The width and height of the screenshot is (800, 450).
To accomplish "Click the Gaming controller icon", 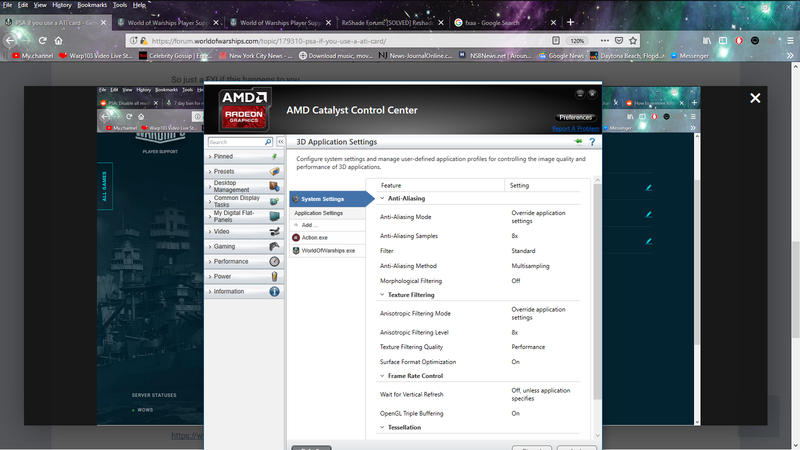I will click(x=274, y=246).
